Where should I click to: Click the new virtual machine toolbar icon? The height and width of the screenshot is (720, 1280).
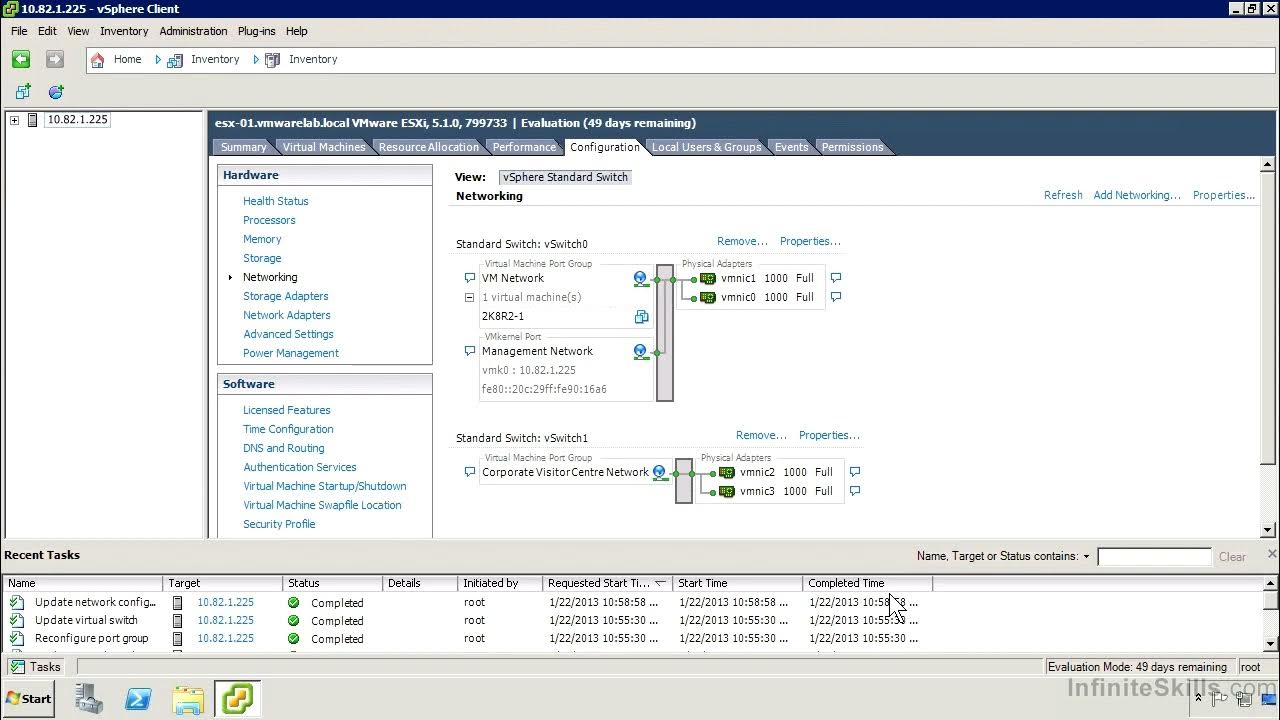pos(23,91)
